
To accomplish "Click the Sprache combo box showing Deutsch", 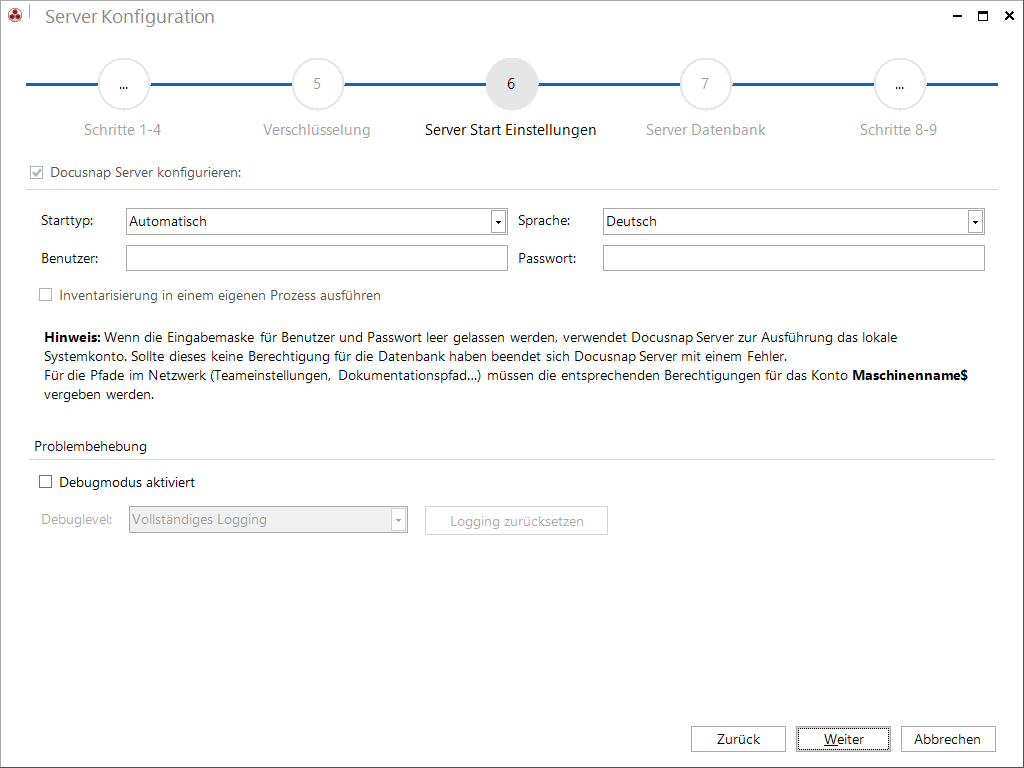I will pos(793,222).
